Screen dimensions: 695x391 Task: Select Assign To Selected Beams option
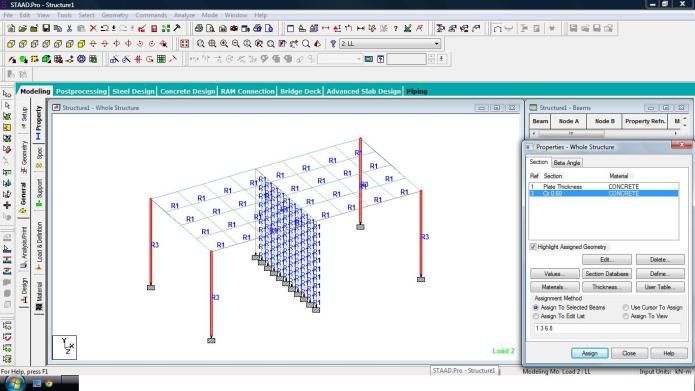(x=535, y=307)
